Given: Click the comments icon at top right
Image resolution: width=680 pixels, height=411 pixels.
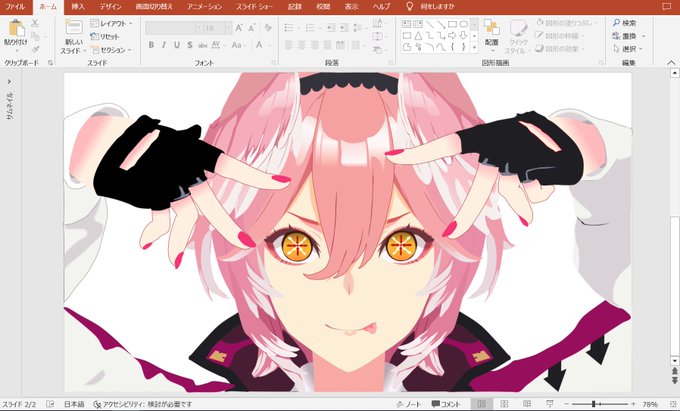Looking at the screenshot, I should [667, 7].
